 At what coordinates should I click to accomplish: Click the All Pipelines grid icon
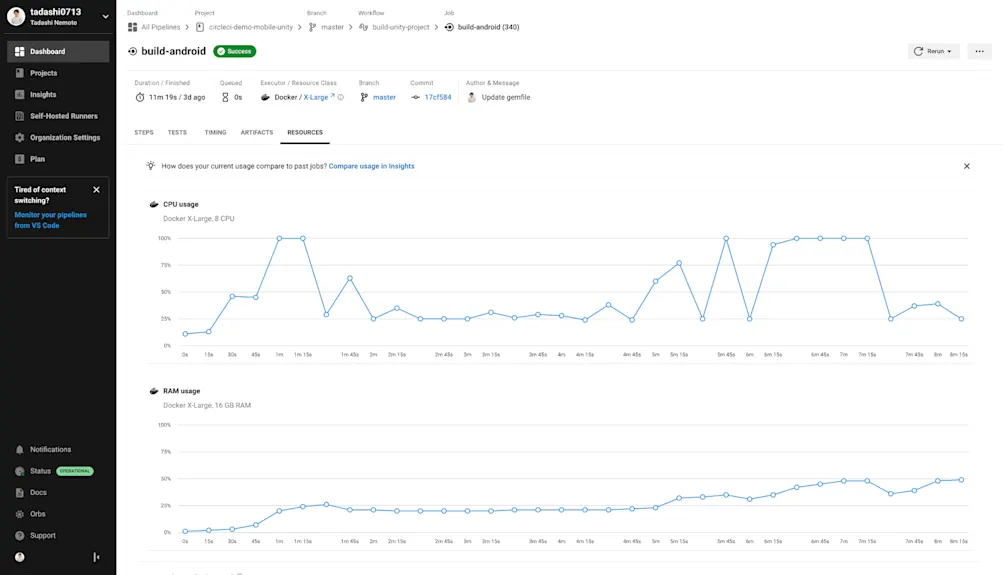[132, 27]
